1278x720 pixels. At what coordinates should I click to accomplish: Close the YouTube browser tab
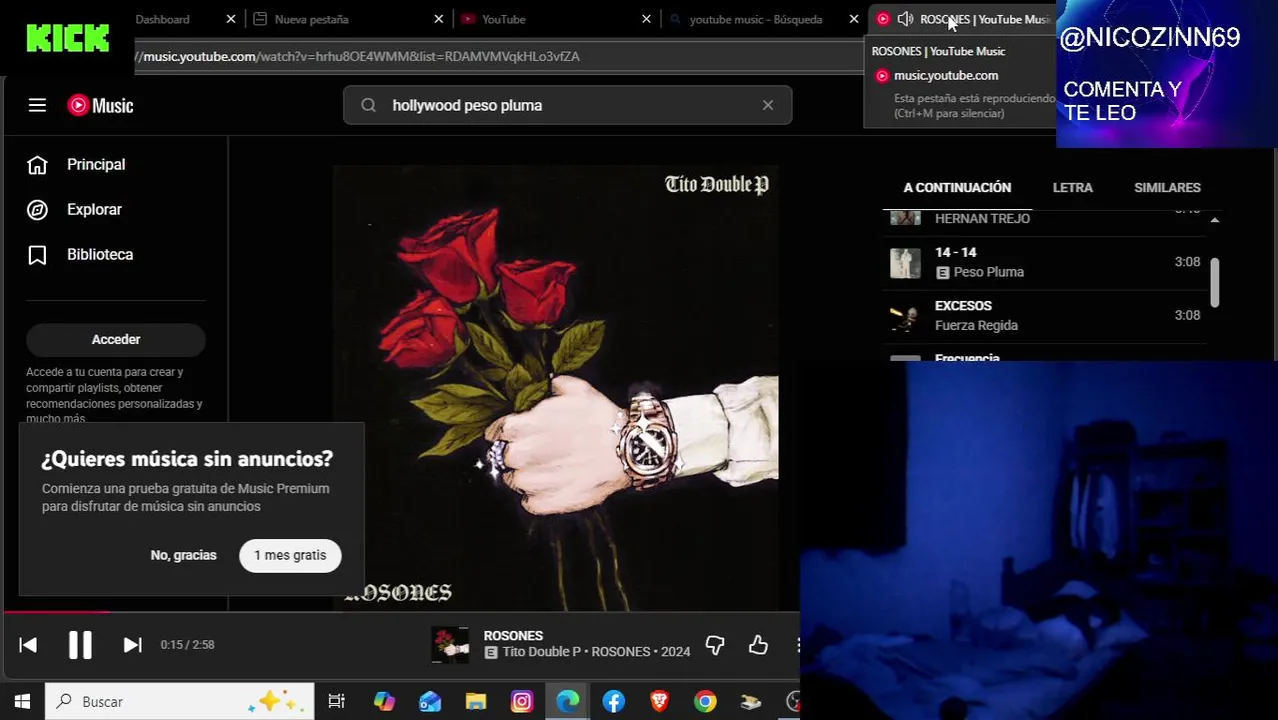646,19
